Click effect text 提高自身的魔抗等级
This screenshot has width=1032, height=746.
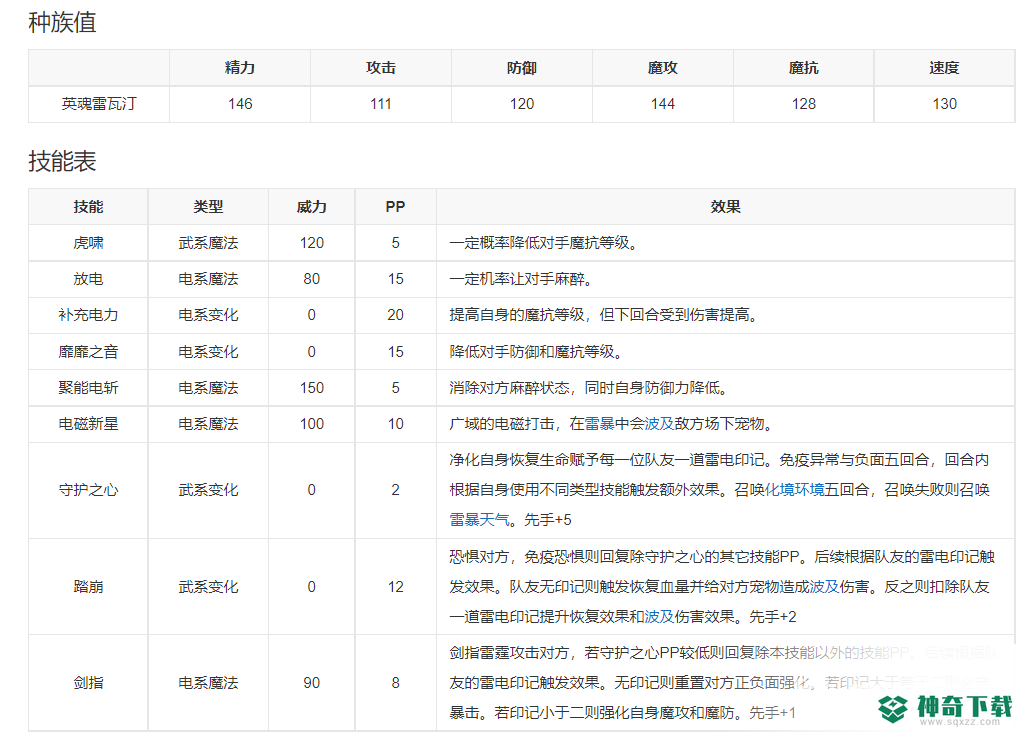(517, 315)
